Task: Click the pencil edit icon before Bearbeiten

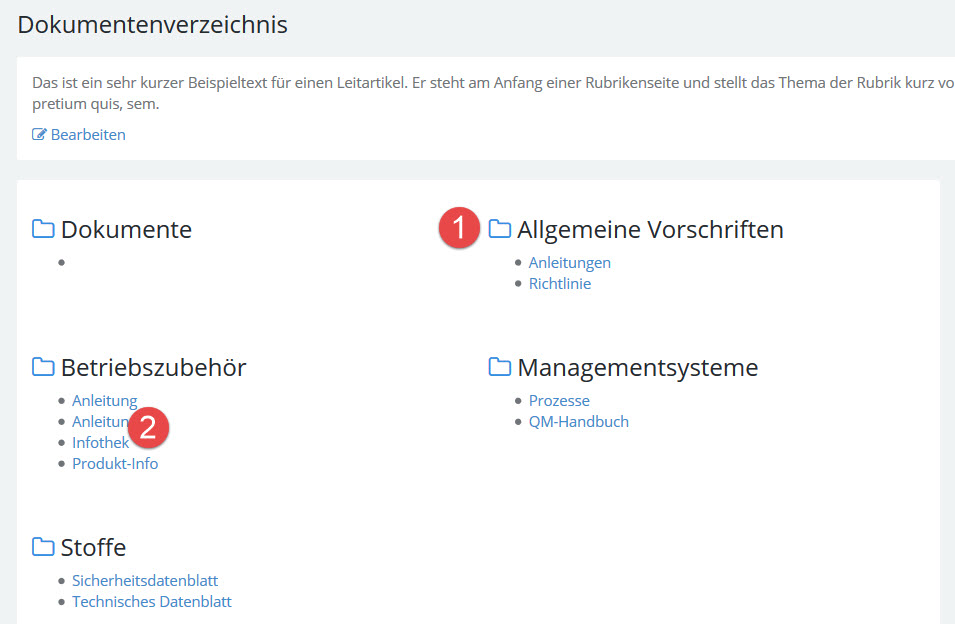Action: pyautogui.click(x=40, y=134)
